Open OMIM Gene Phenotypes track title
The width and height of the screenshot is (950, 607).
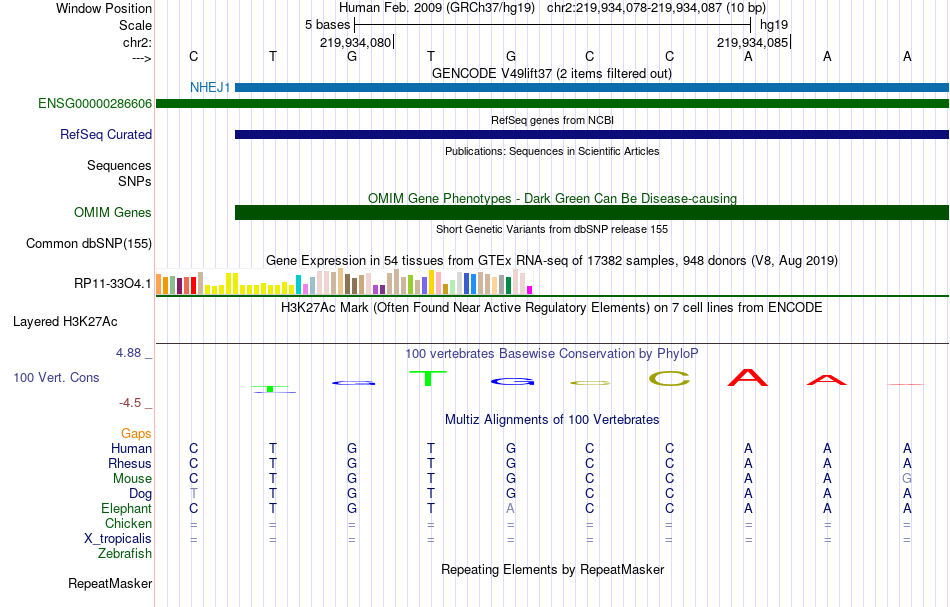[x=553, y=199]
